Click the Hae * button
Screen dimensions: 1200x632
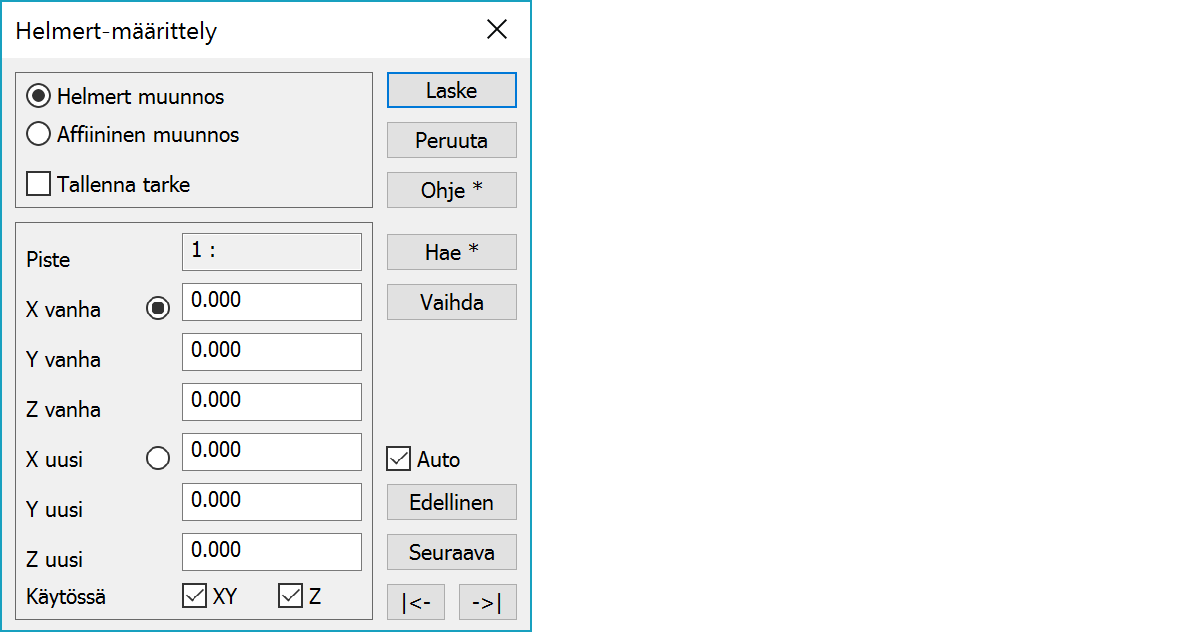pyautogui.click(x=451, y=252)
